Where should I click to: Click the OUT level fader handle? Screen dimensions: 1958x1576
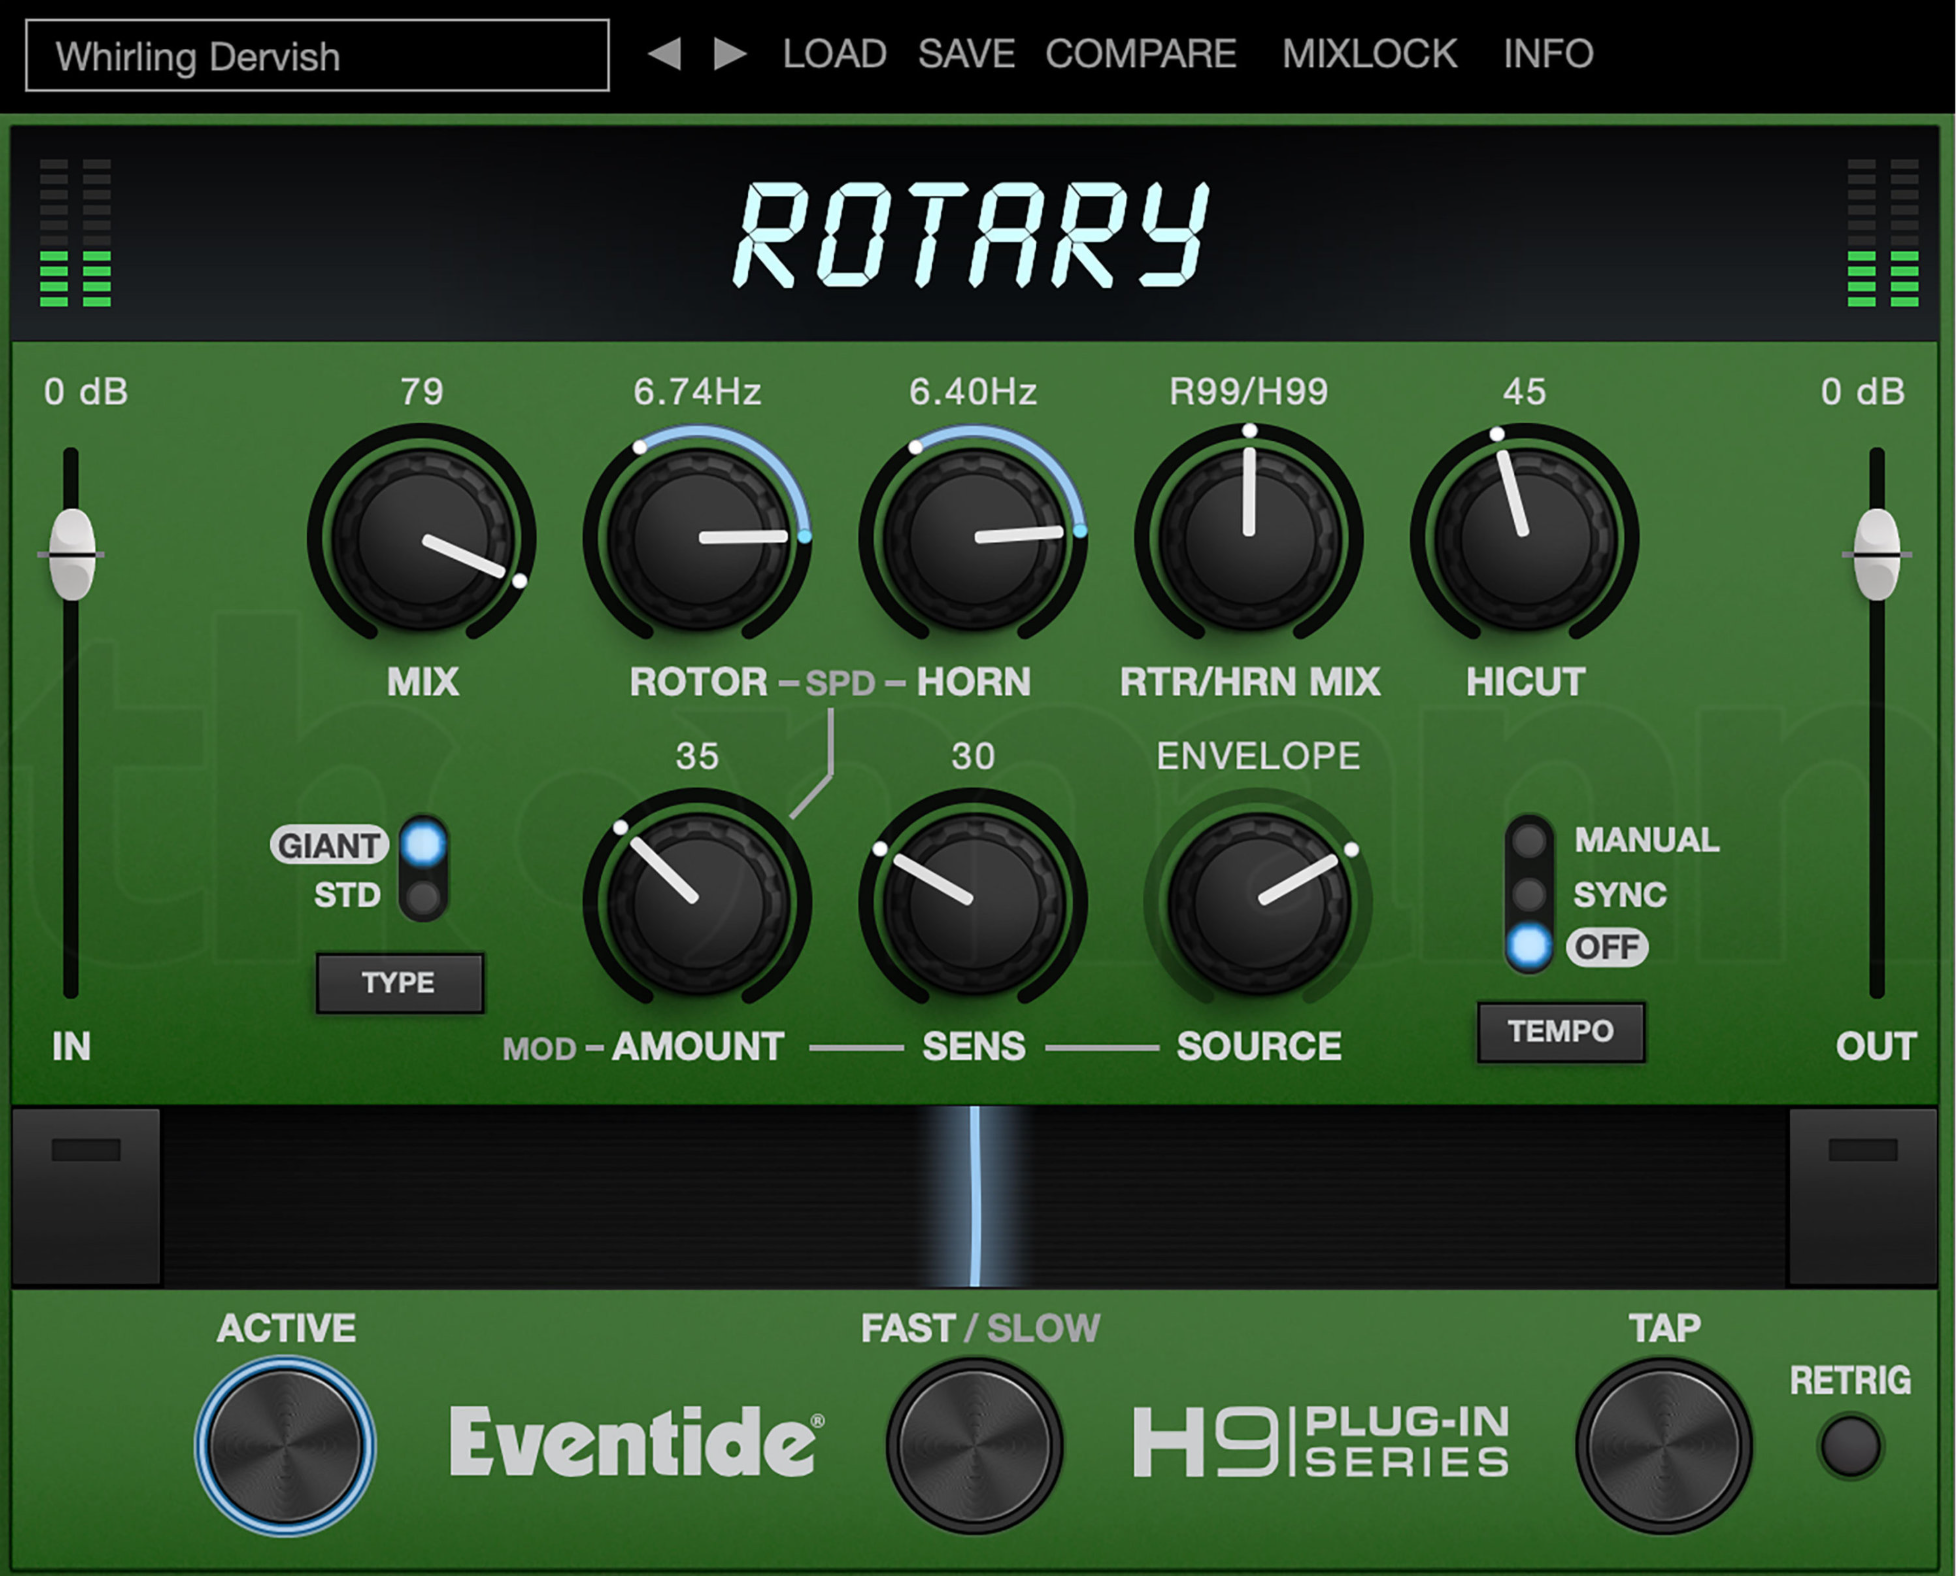[x=1877, y=554]
